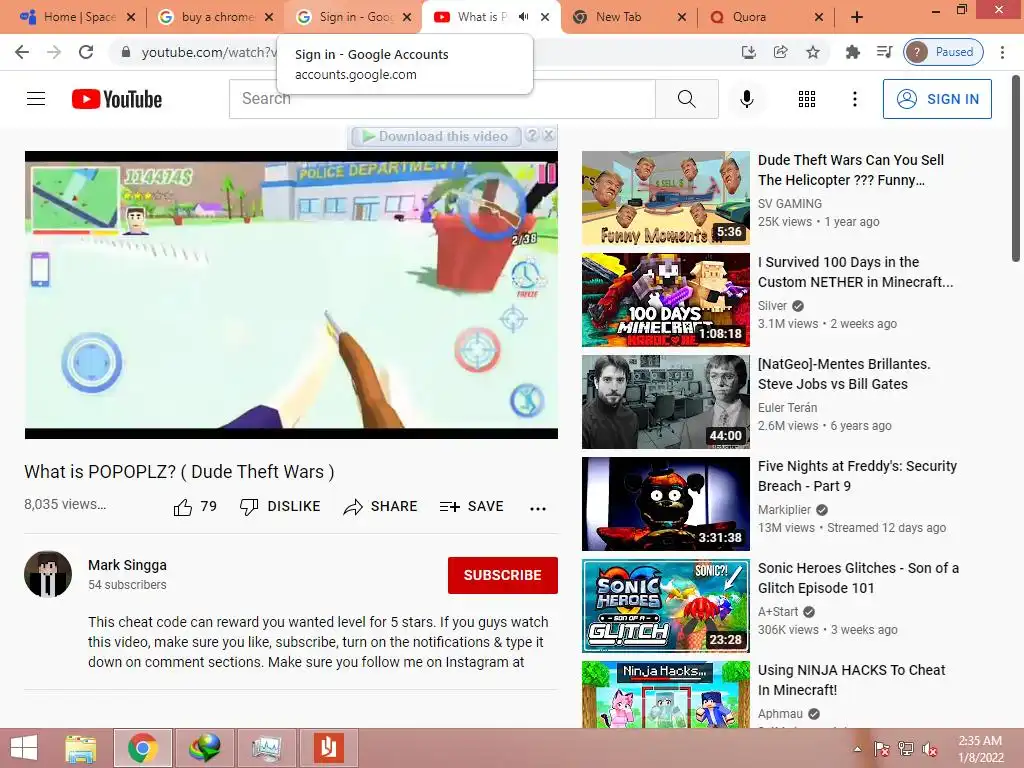Reload the YouTube page
Viewport: 1024px width, 768px height.
(86, 52)
